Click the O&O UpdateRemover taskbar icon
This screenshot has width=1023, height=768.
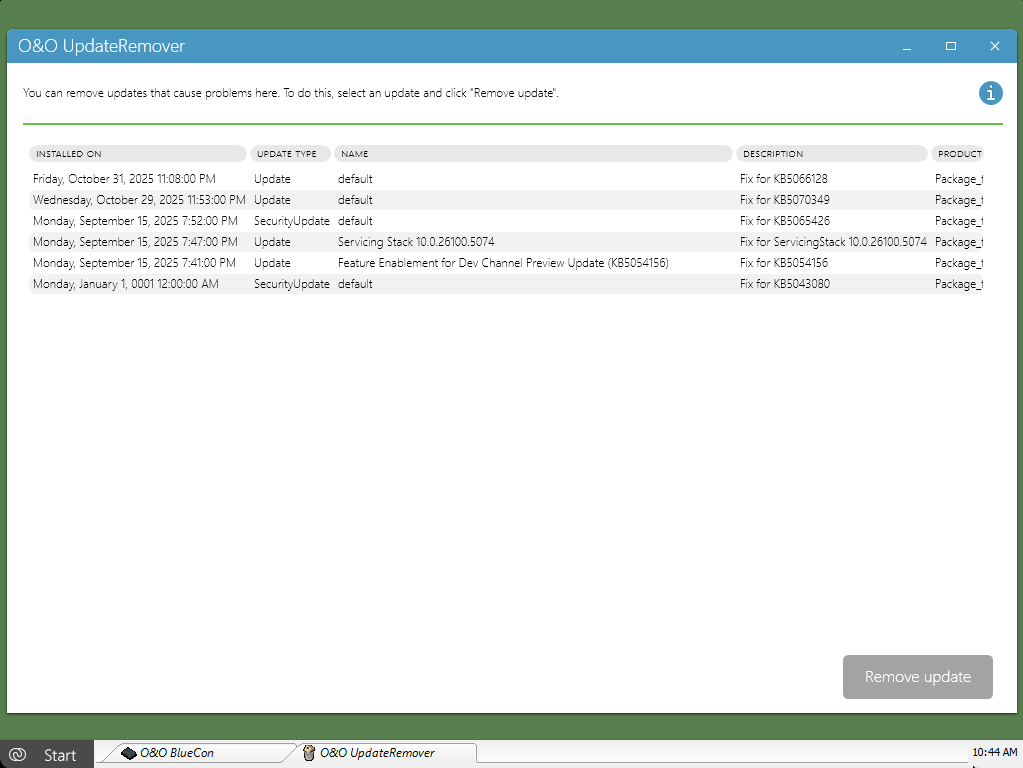pyautogui.click(x=309, y=753)
